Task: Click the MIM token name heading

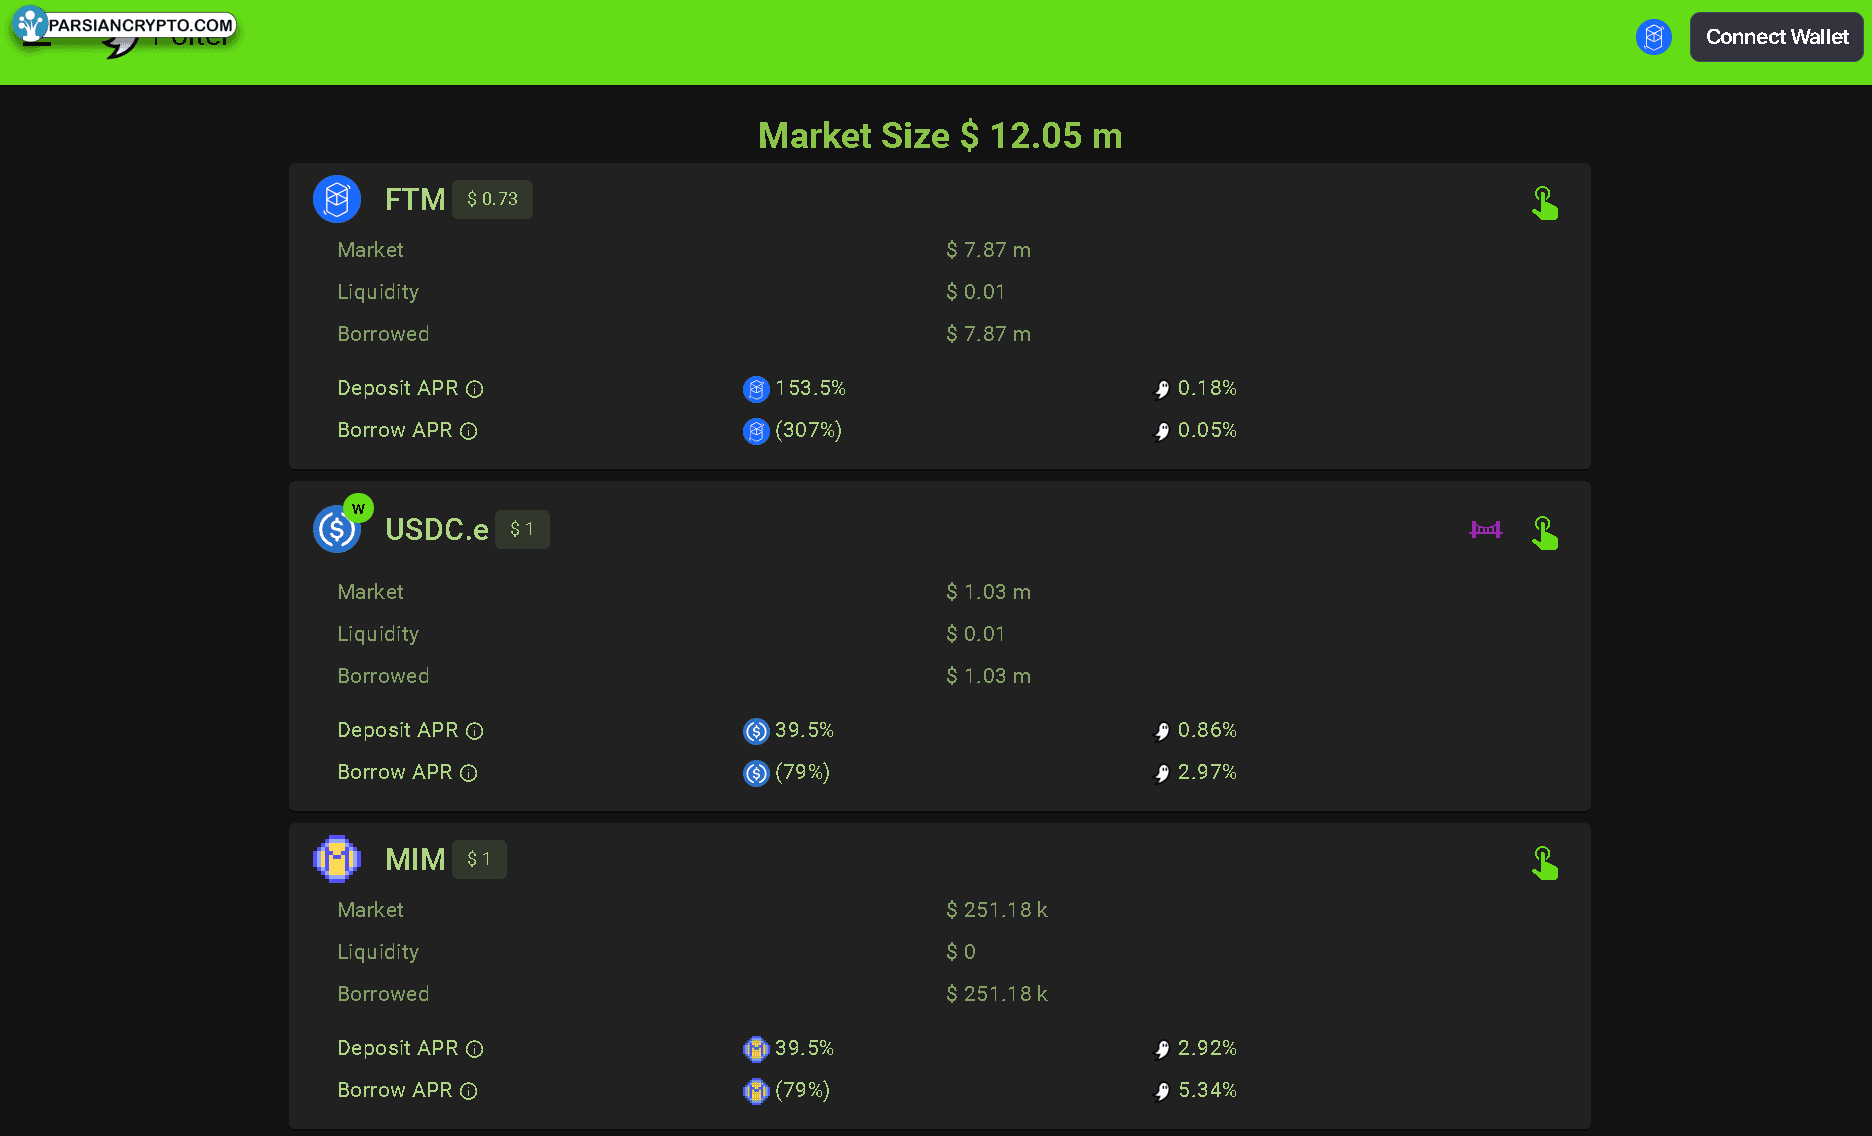Action: click(x=415, y=859)
